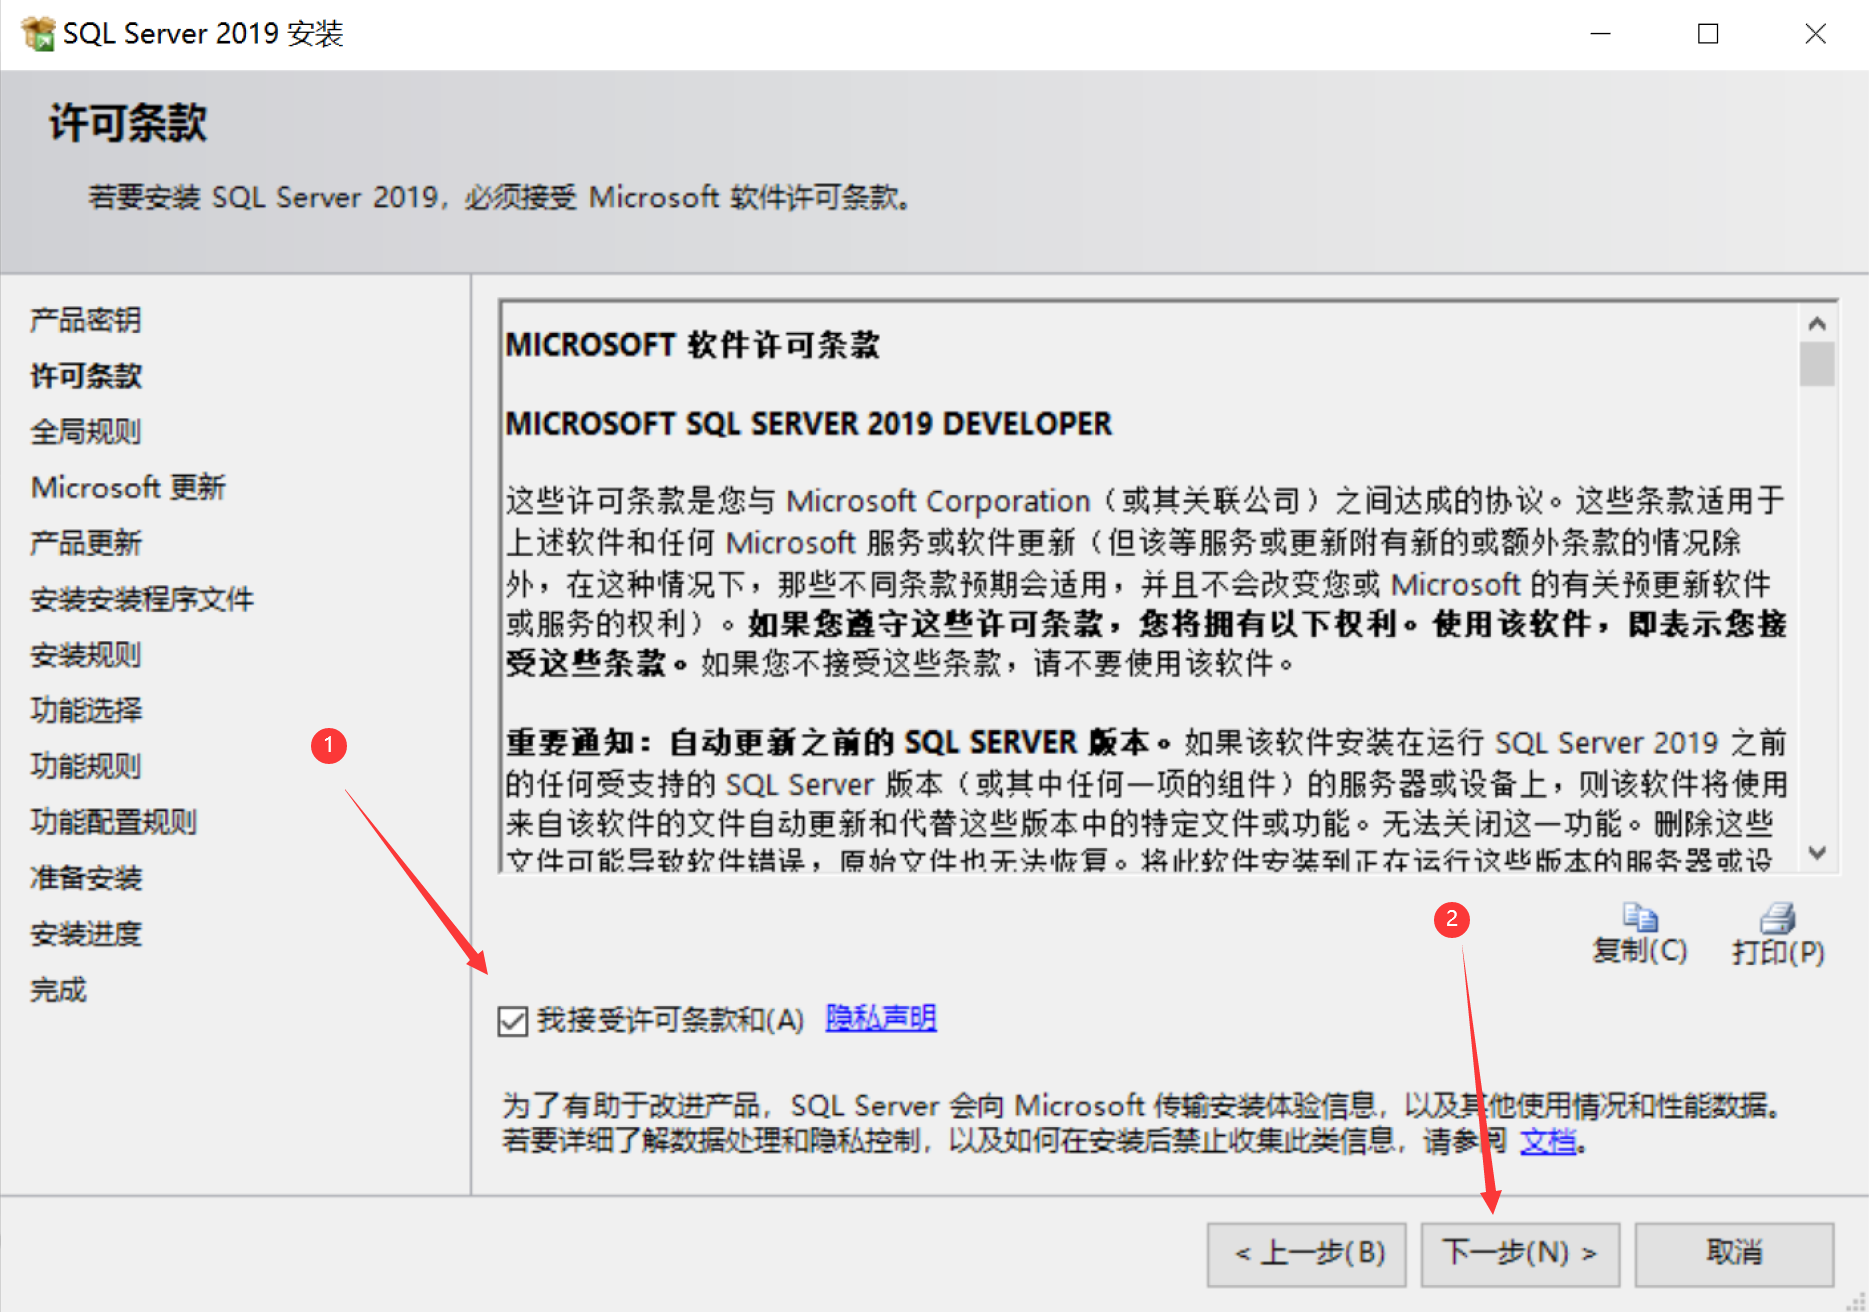Viewport: 1869px width, 1312px height.
Task: Go back with 上一步(B) button
Action: pos(1307,1254)
